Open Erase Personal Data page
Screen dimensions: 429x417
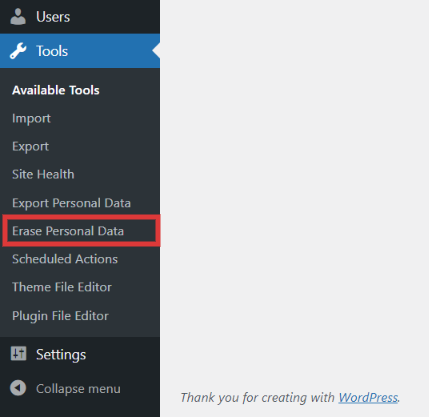[68, 231]
